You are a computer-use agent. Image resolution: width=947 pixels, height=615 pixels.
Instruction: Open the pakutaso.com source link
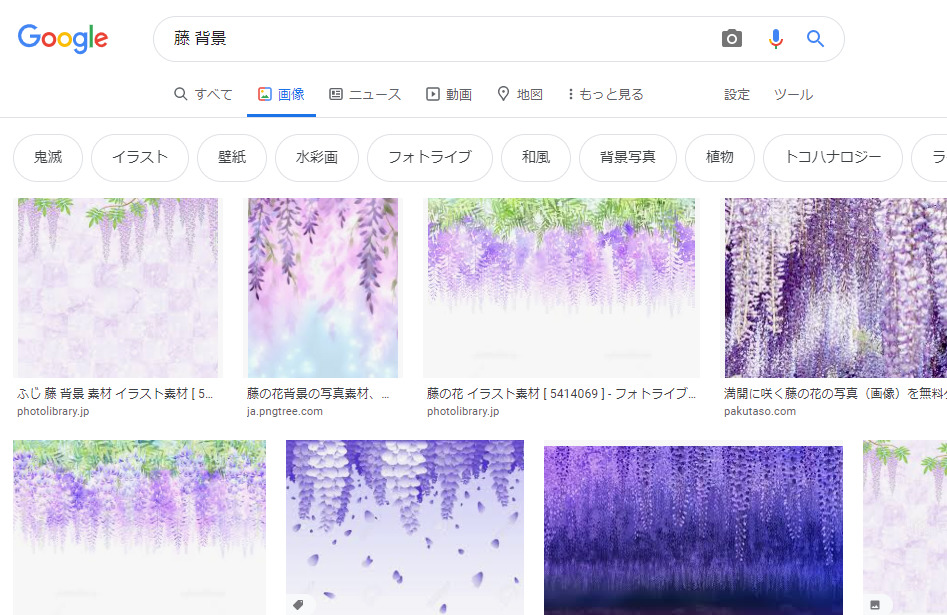pos(760,411)
